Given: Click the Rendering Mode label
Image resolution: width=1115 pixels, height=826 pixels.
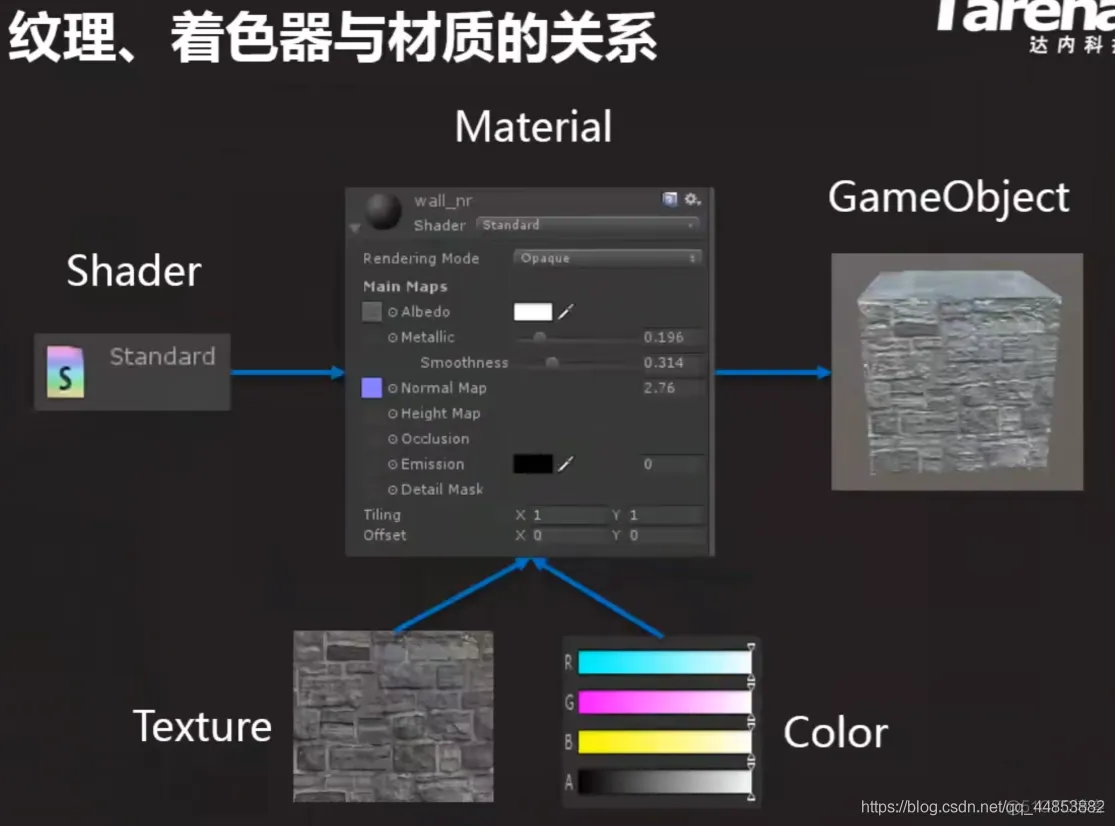Looking at the screenshot, I should point(421,259).
